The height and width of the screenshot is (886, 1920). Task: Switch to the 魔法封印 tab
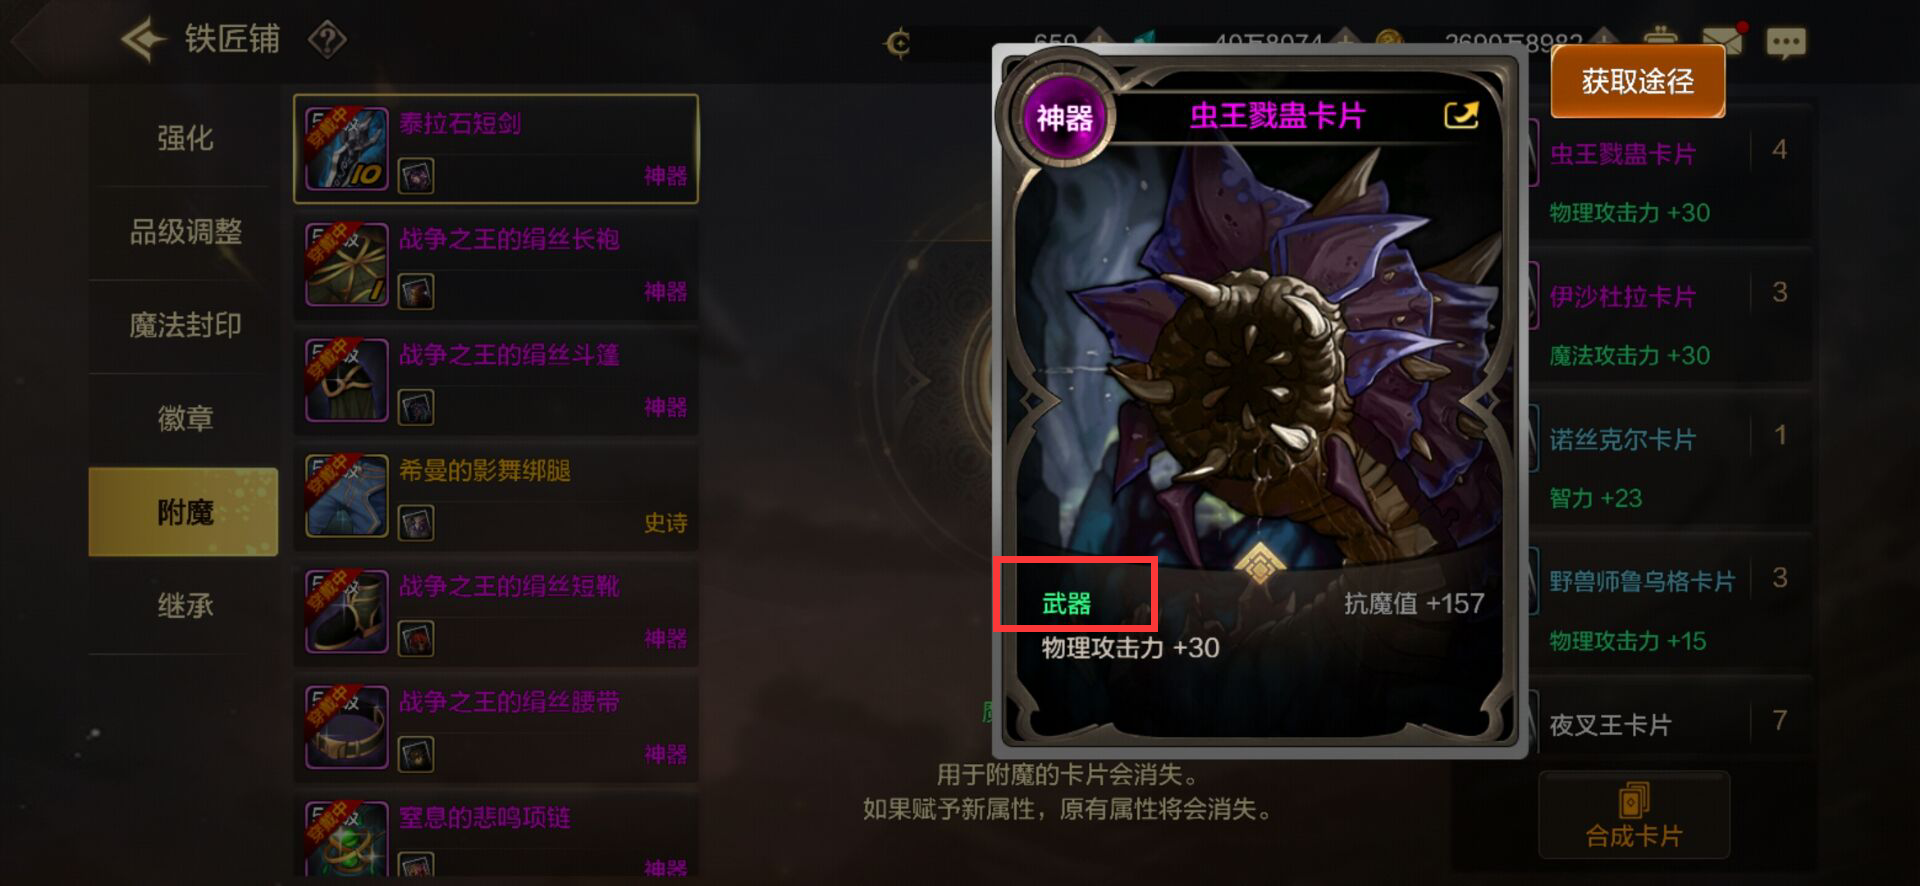184,325
